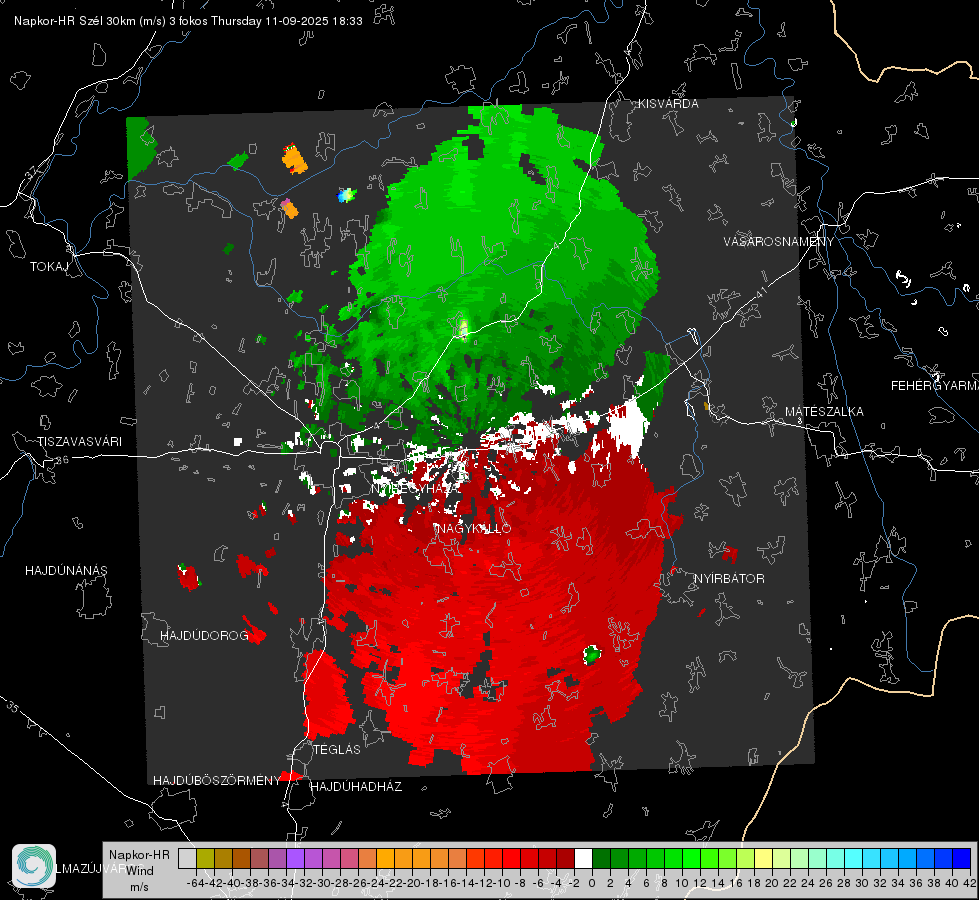Image resolution: width=979 pixels, height=900 pixels.
Task: Select the HAJDÚBÖSZÖRMÉNY town label
Action: [x=217, y=781]
